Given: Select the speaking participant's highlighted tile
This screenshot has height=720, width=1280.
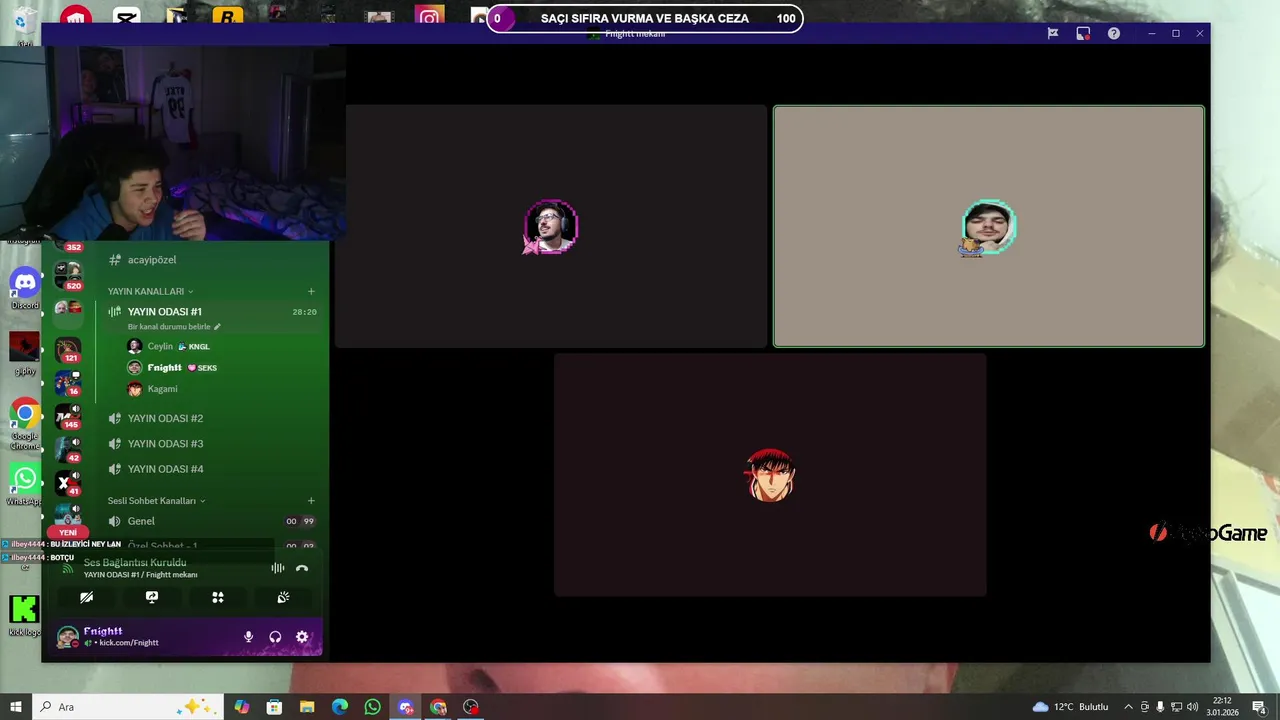Looking at the screenshot, I should (988, 226).
